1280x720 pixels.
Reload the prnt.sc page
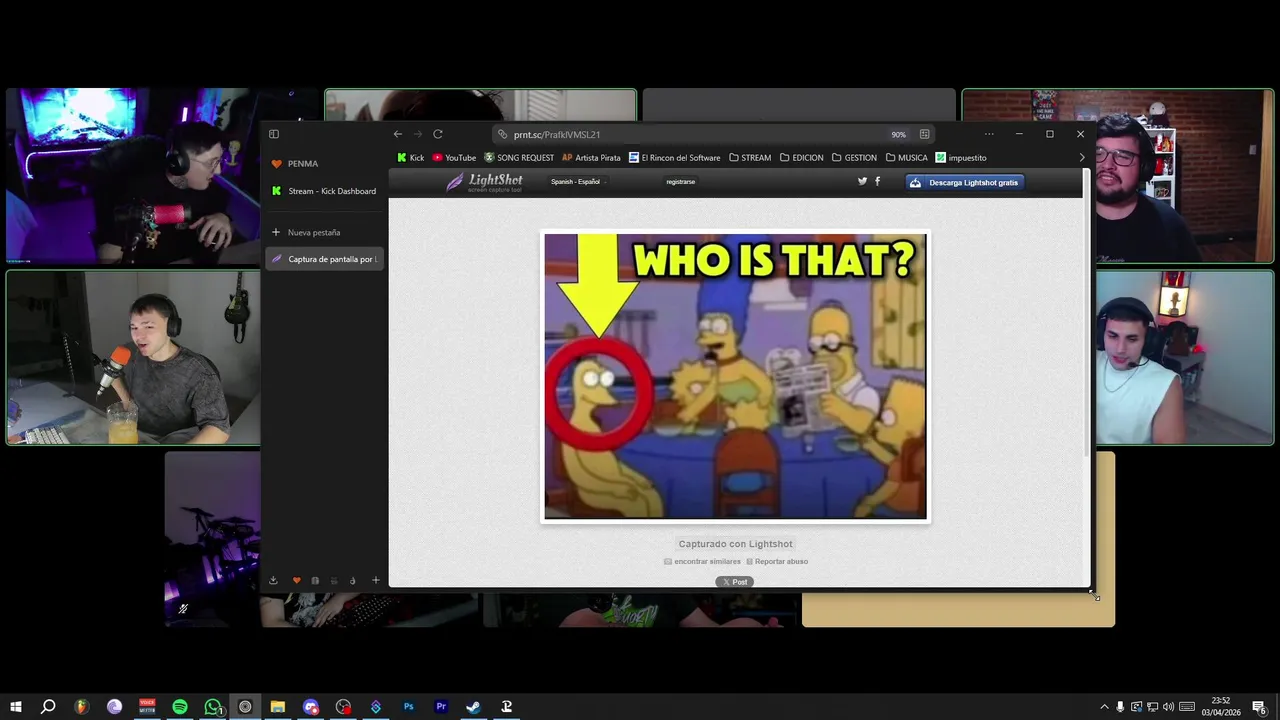438,134
